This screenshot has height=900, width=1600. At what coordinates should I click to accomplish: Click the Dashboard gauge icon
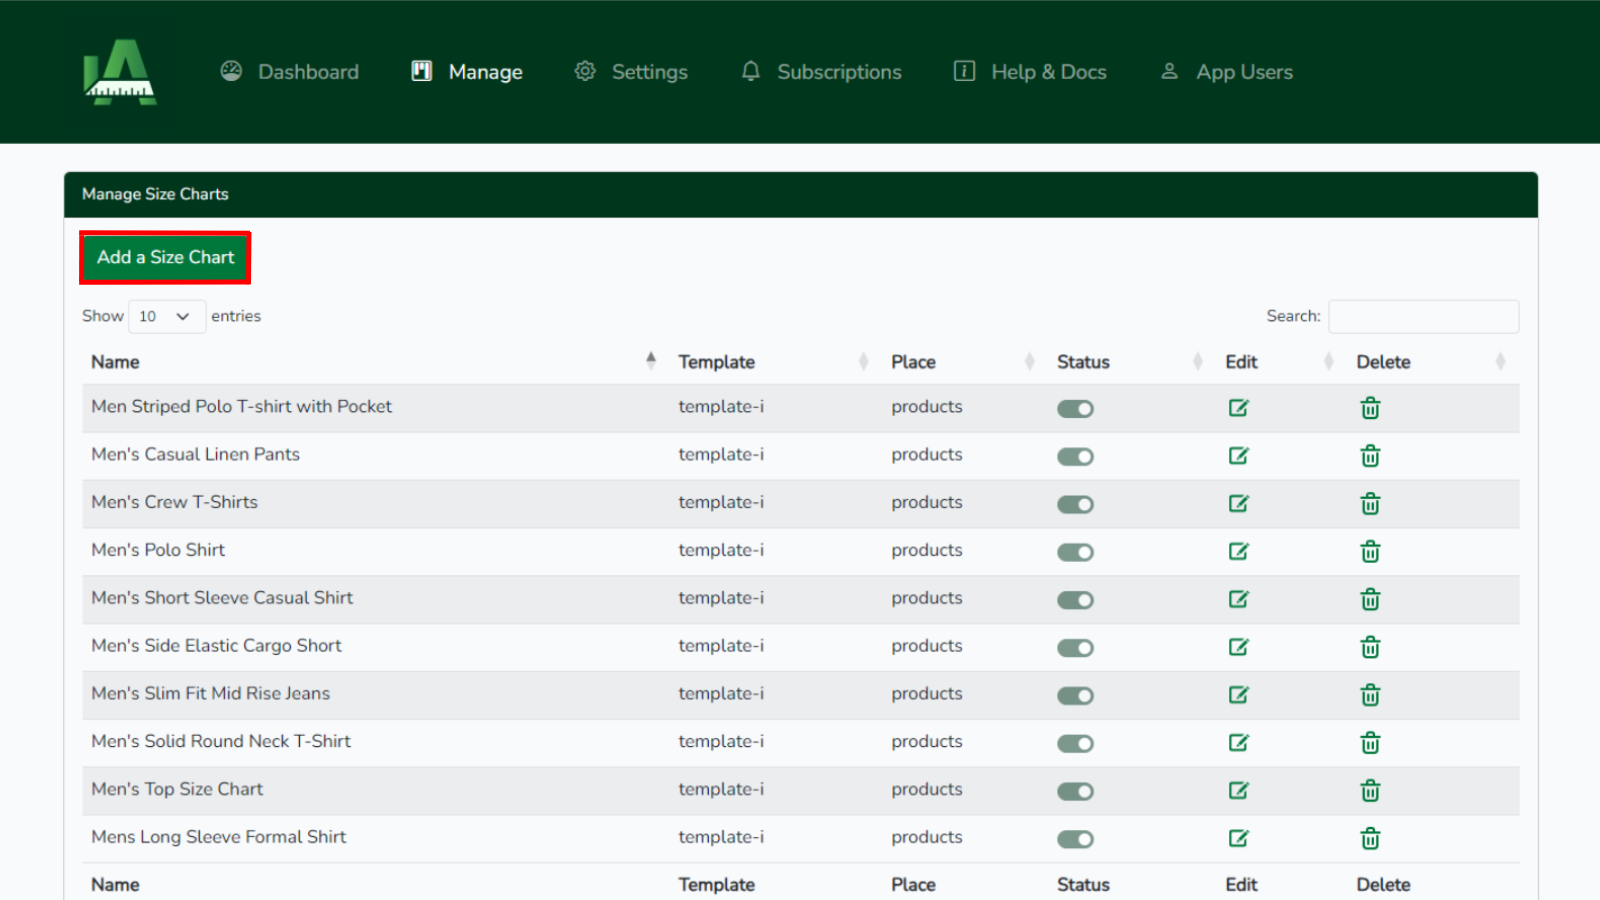point(231,71)
